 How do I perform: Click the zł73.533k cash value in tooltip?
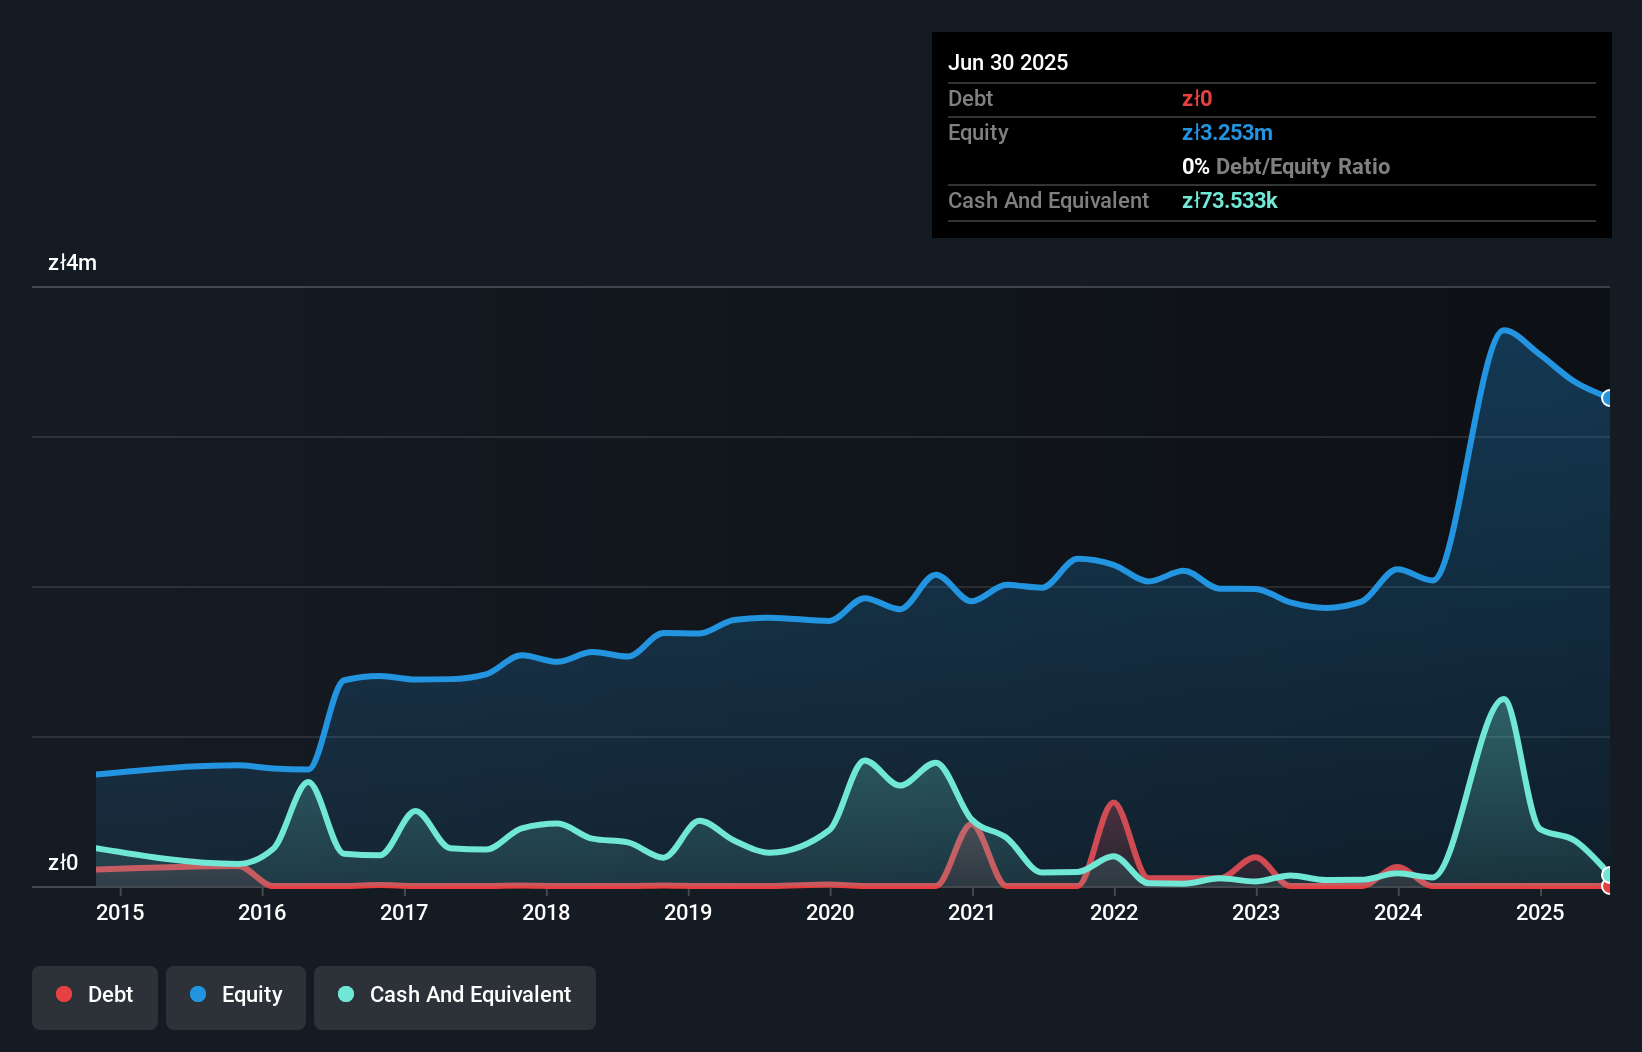(1229, 201)
